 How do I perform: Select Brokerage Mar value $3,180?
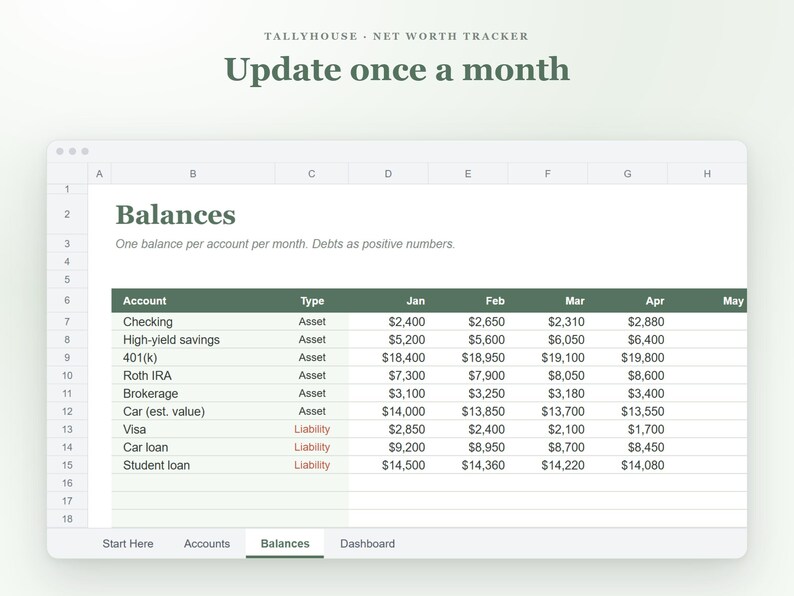point(548,393)
